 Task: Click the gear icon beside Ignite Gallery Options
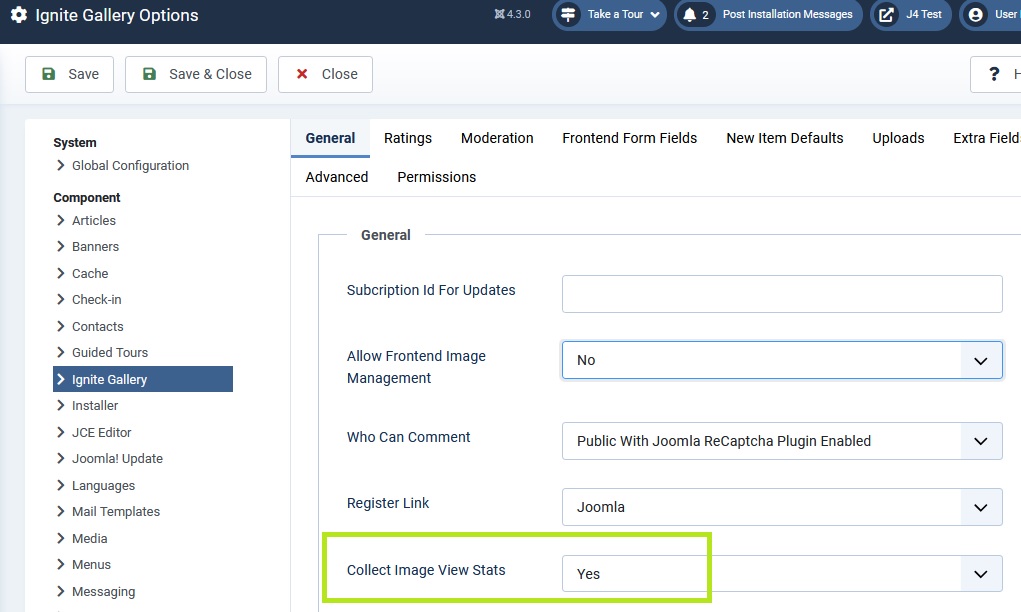(x=18, y=16)
